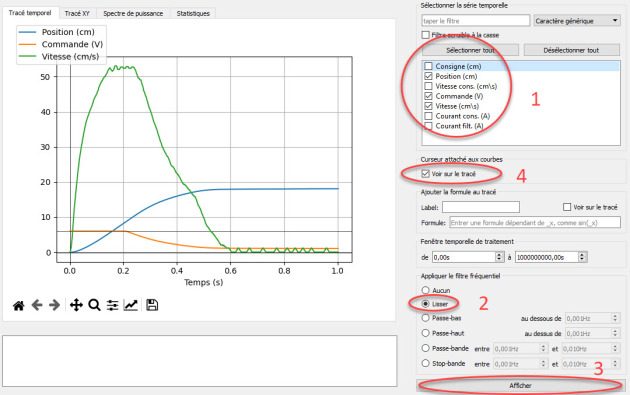630x395 pixels.
Task: Select the Stop-bande filter option
Action: [x=425, y=363]
